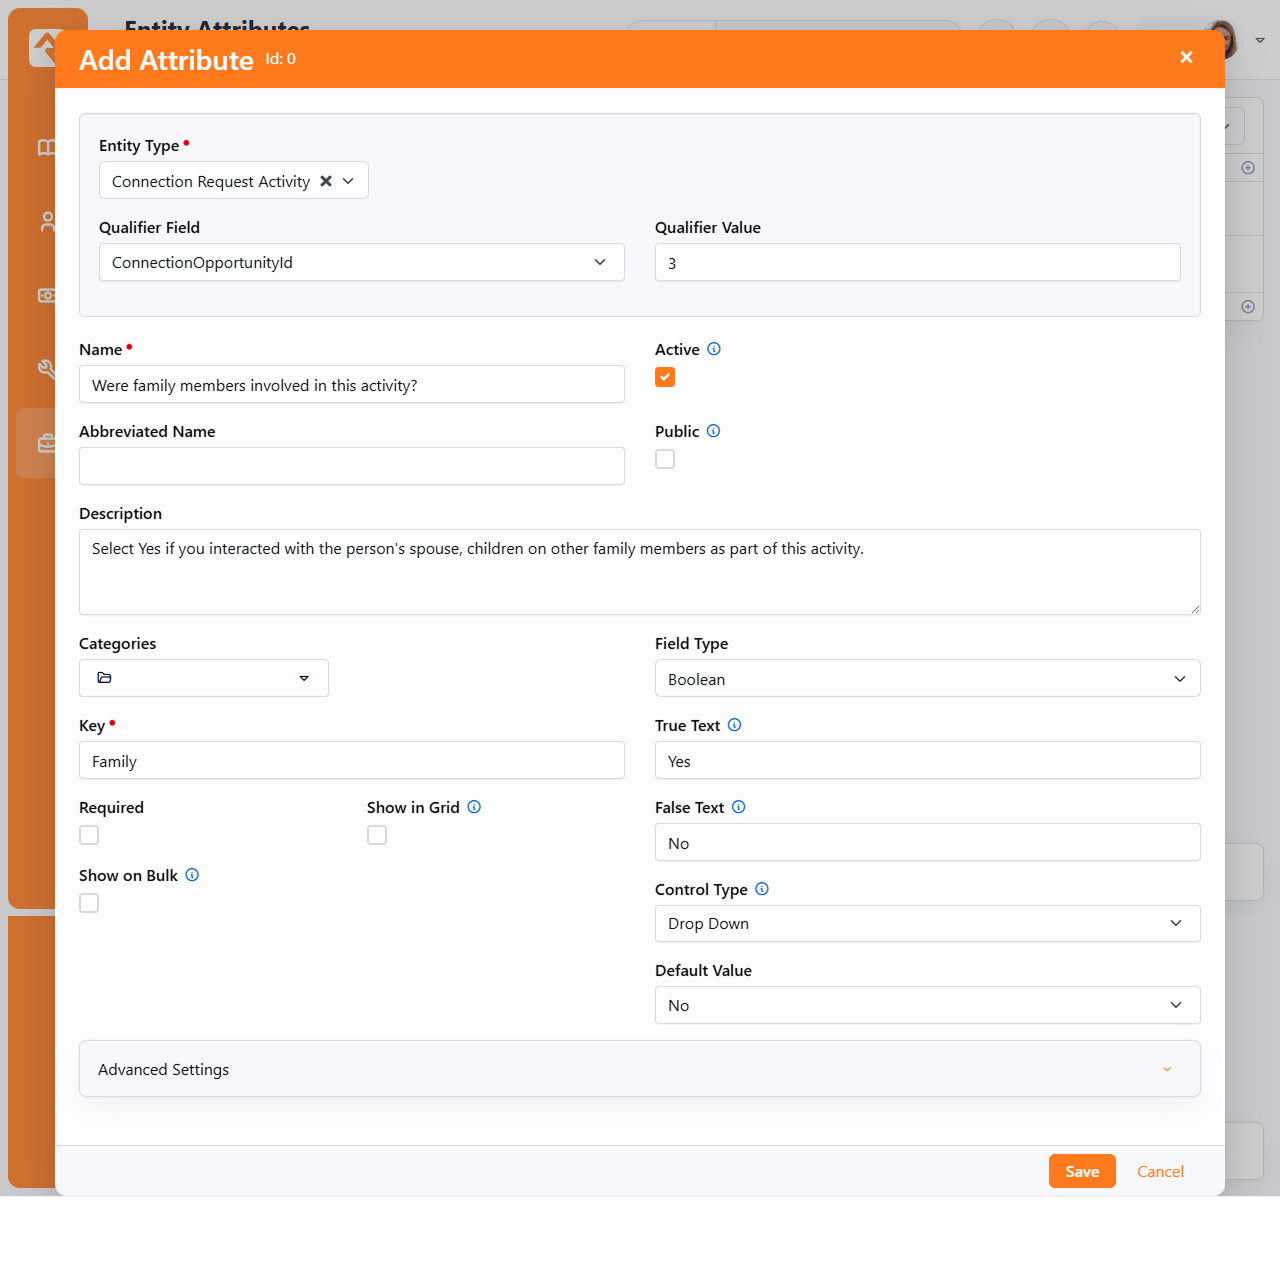Click the info icon next to Active
Viewport: 1280px width, 1277px height.
pos(714,349)
